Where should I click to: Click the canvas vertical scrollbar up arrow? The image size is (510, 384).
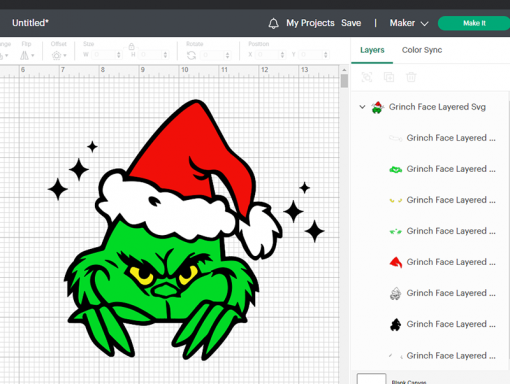[344, 70]
